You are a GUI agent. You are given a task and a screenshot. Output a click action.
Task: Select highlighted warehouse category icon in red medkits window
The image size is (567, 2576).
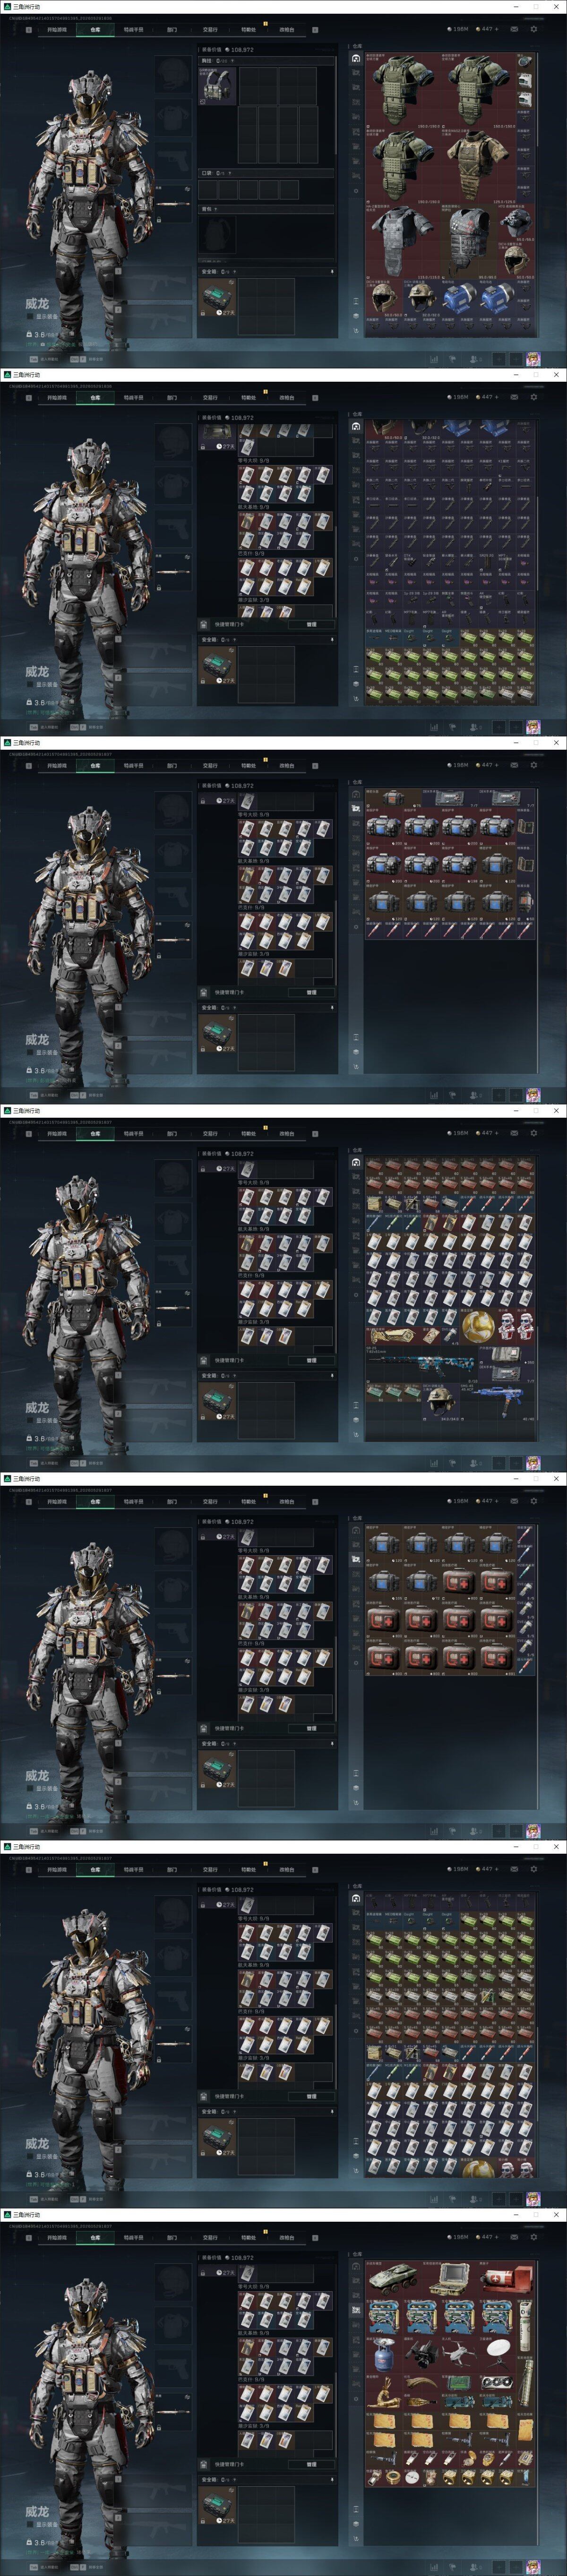coord(356,1560)
